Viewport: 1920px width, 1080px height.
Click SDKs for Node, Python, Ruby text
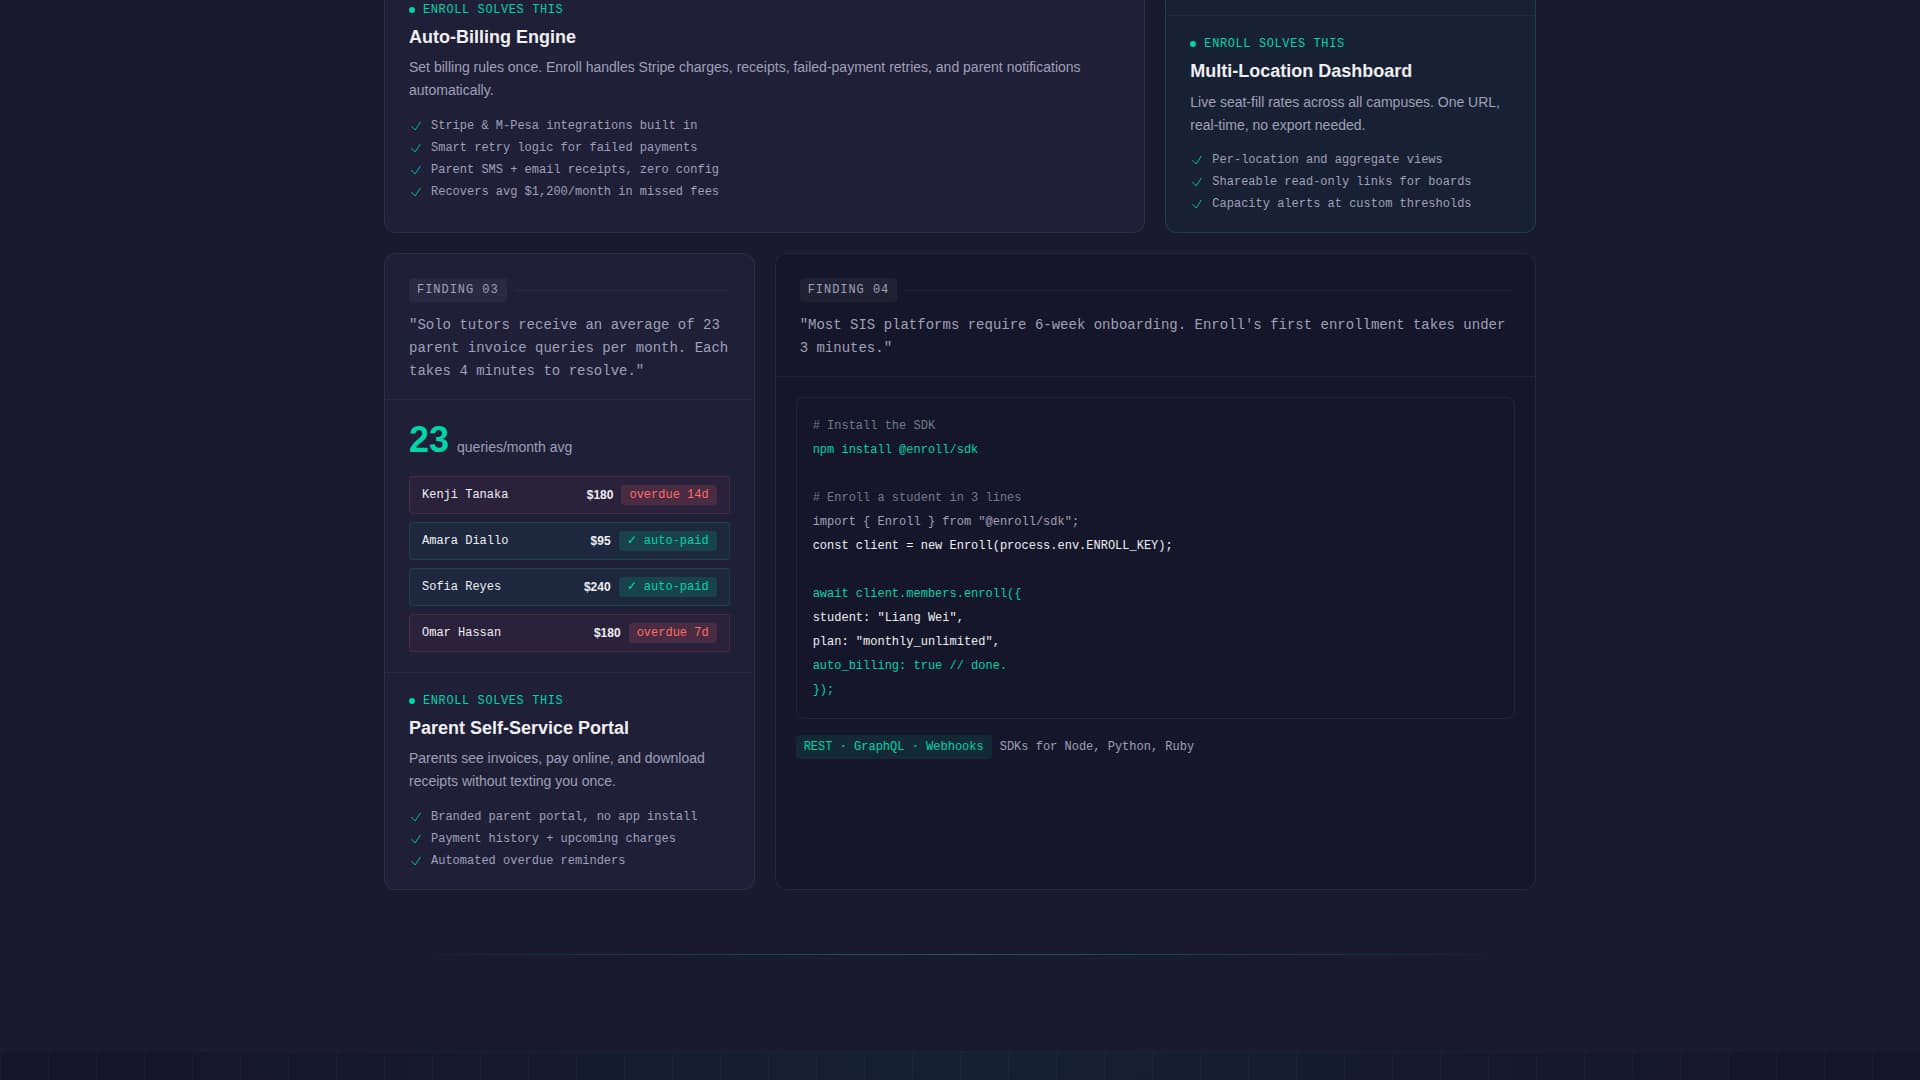pos(1097,747)
